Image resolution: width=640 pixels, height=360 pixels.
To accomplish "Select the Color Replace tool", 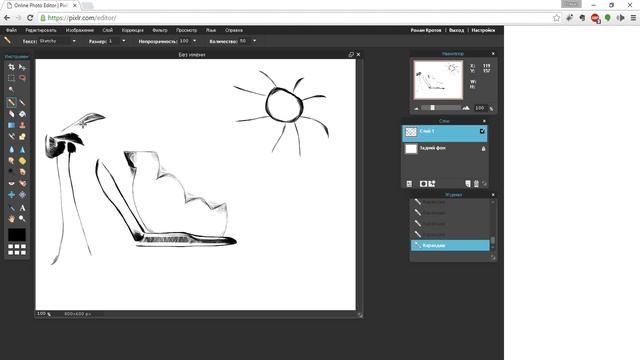I will point(11,136).
